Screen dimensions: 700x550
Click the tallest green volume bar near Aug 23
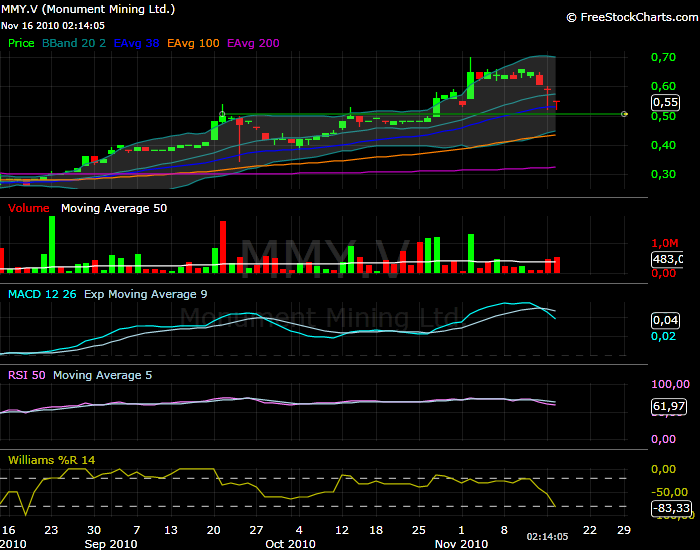coord(52,245)
